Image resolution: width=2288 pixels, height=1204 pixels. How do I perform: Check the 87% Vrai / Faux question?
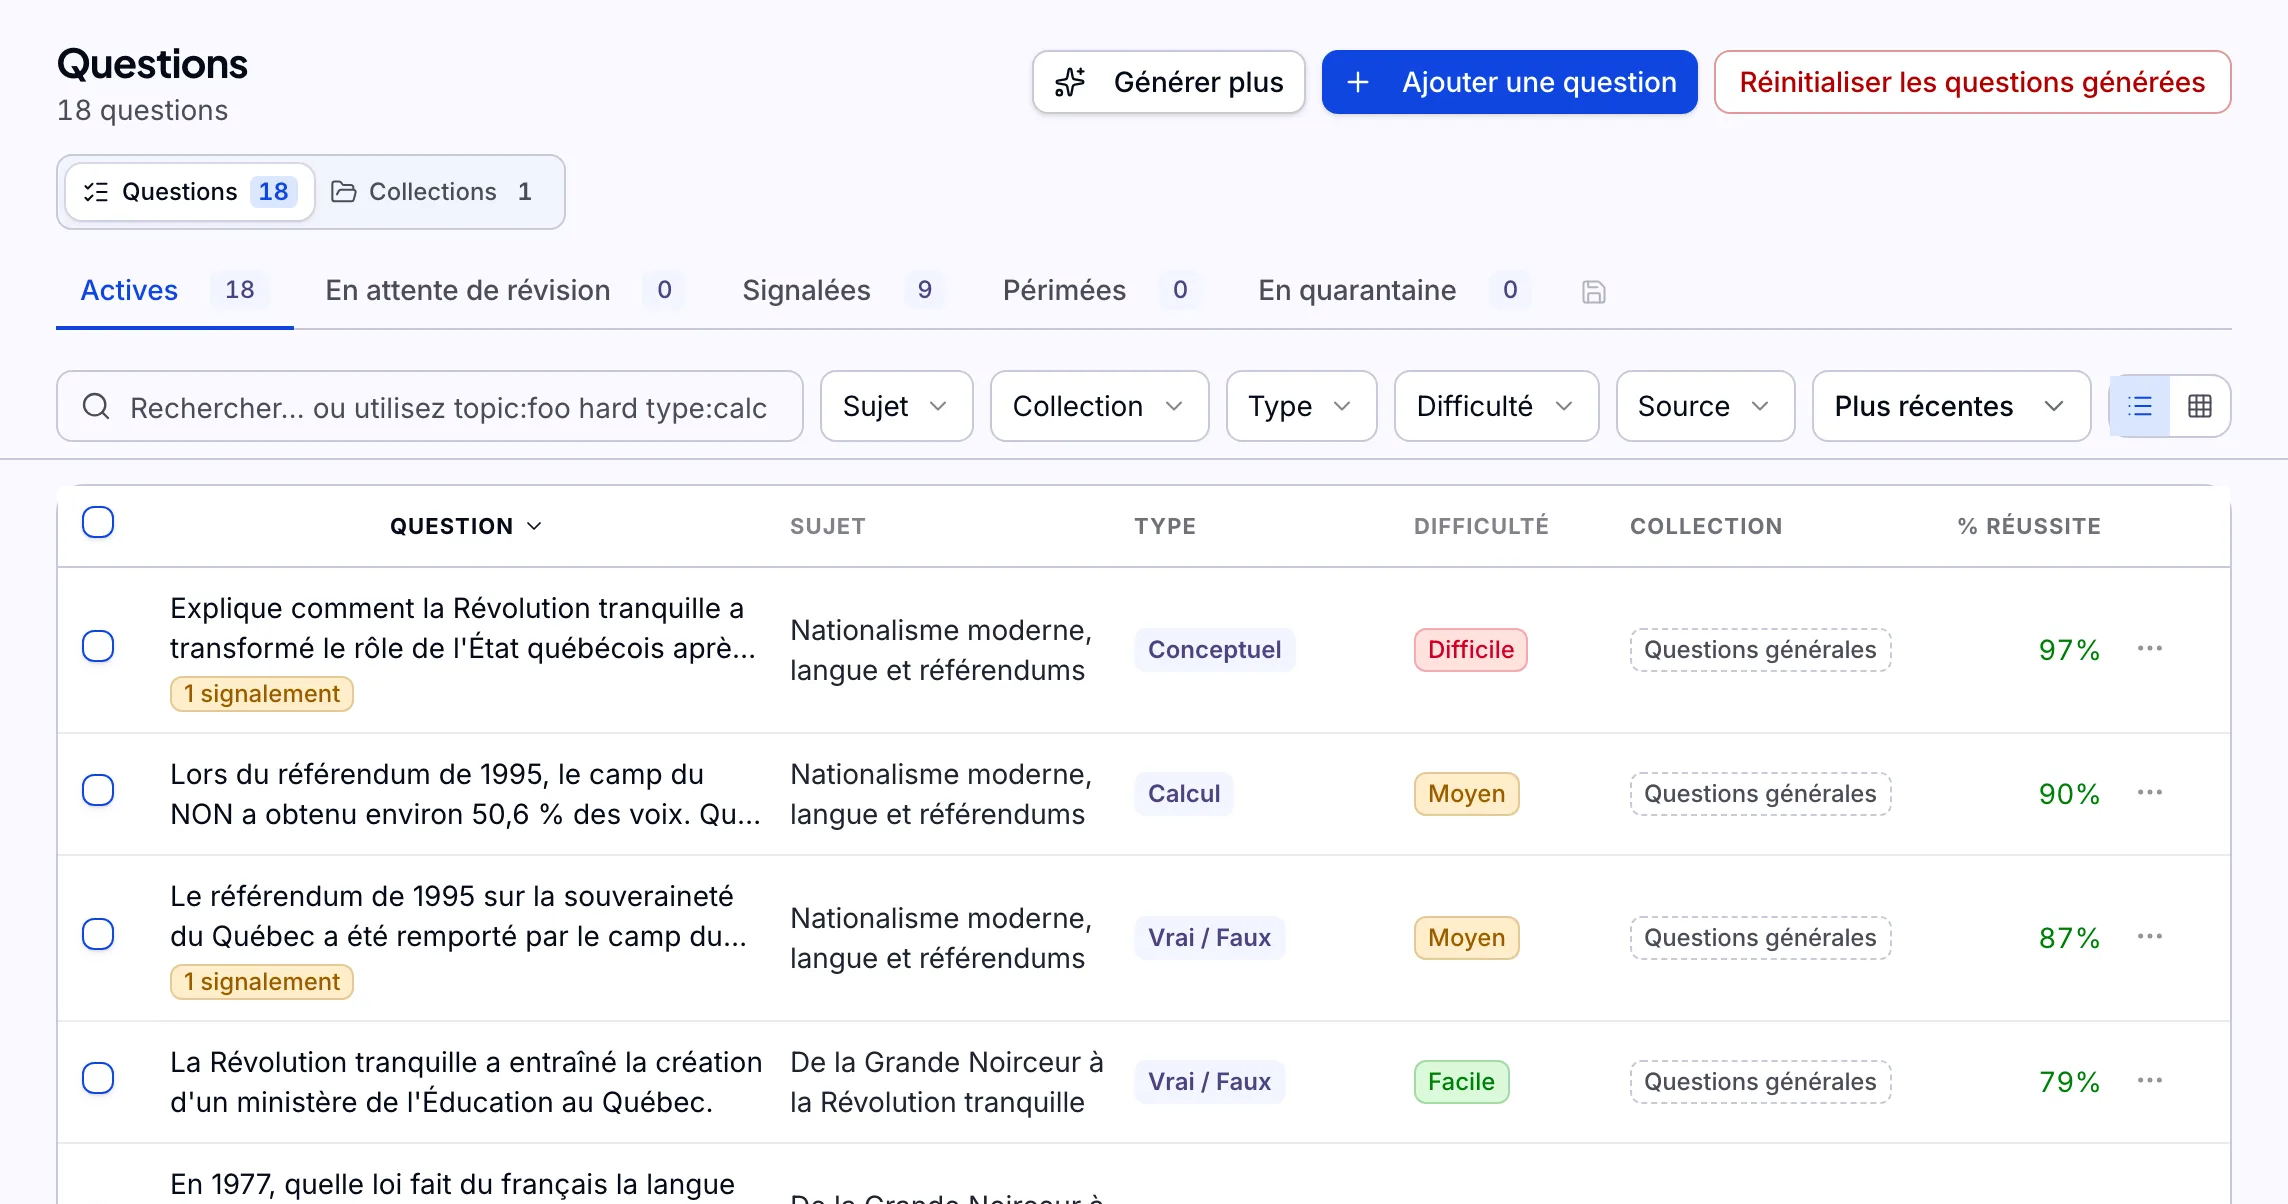pyautogui.click(x=98, y=934)
